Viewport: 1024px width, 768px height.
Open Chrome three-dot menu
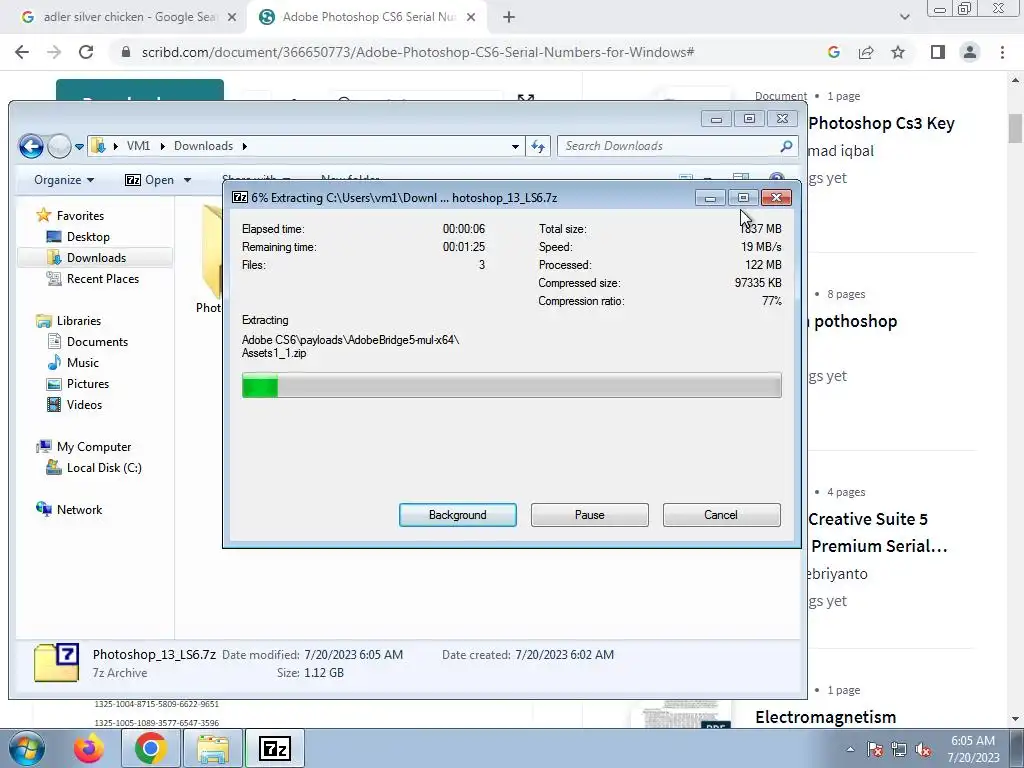[x=1002, y=52]
